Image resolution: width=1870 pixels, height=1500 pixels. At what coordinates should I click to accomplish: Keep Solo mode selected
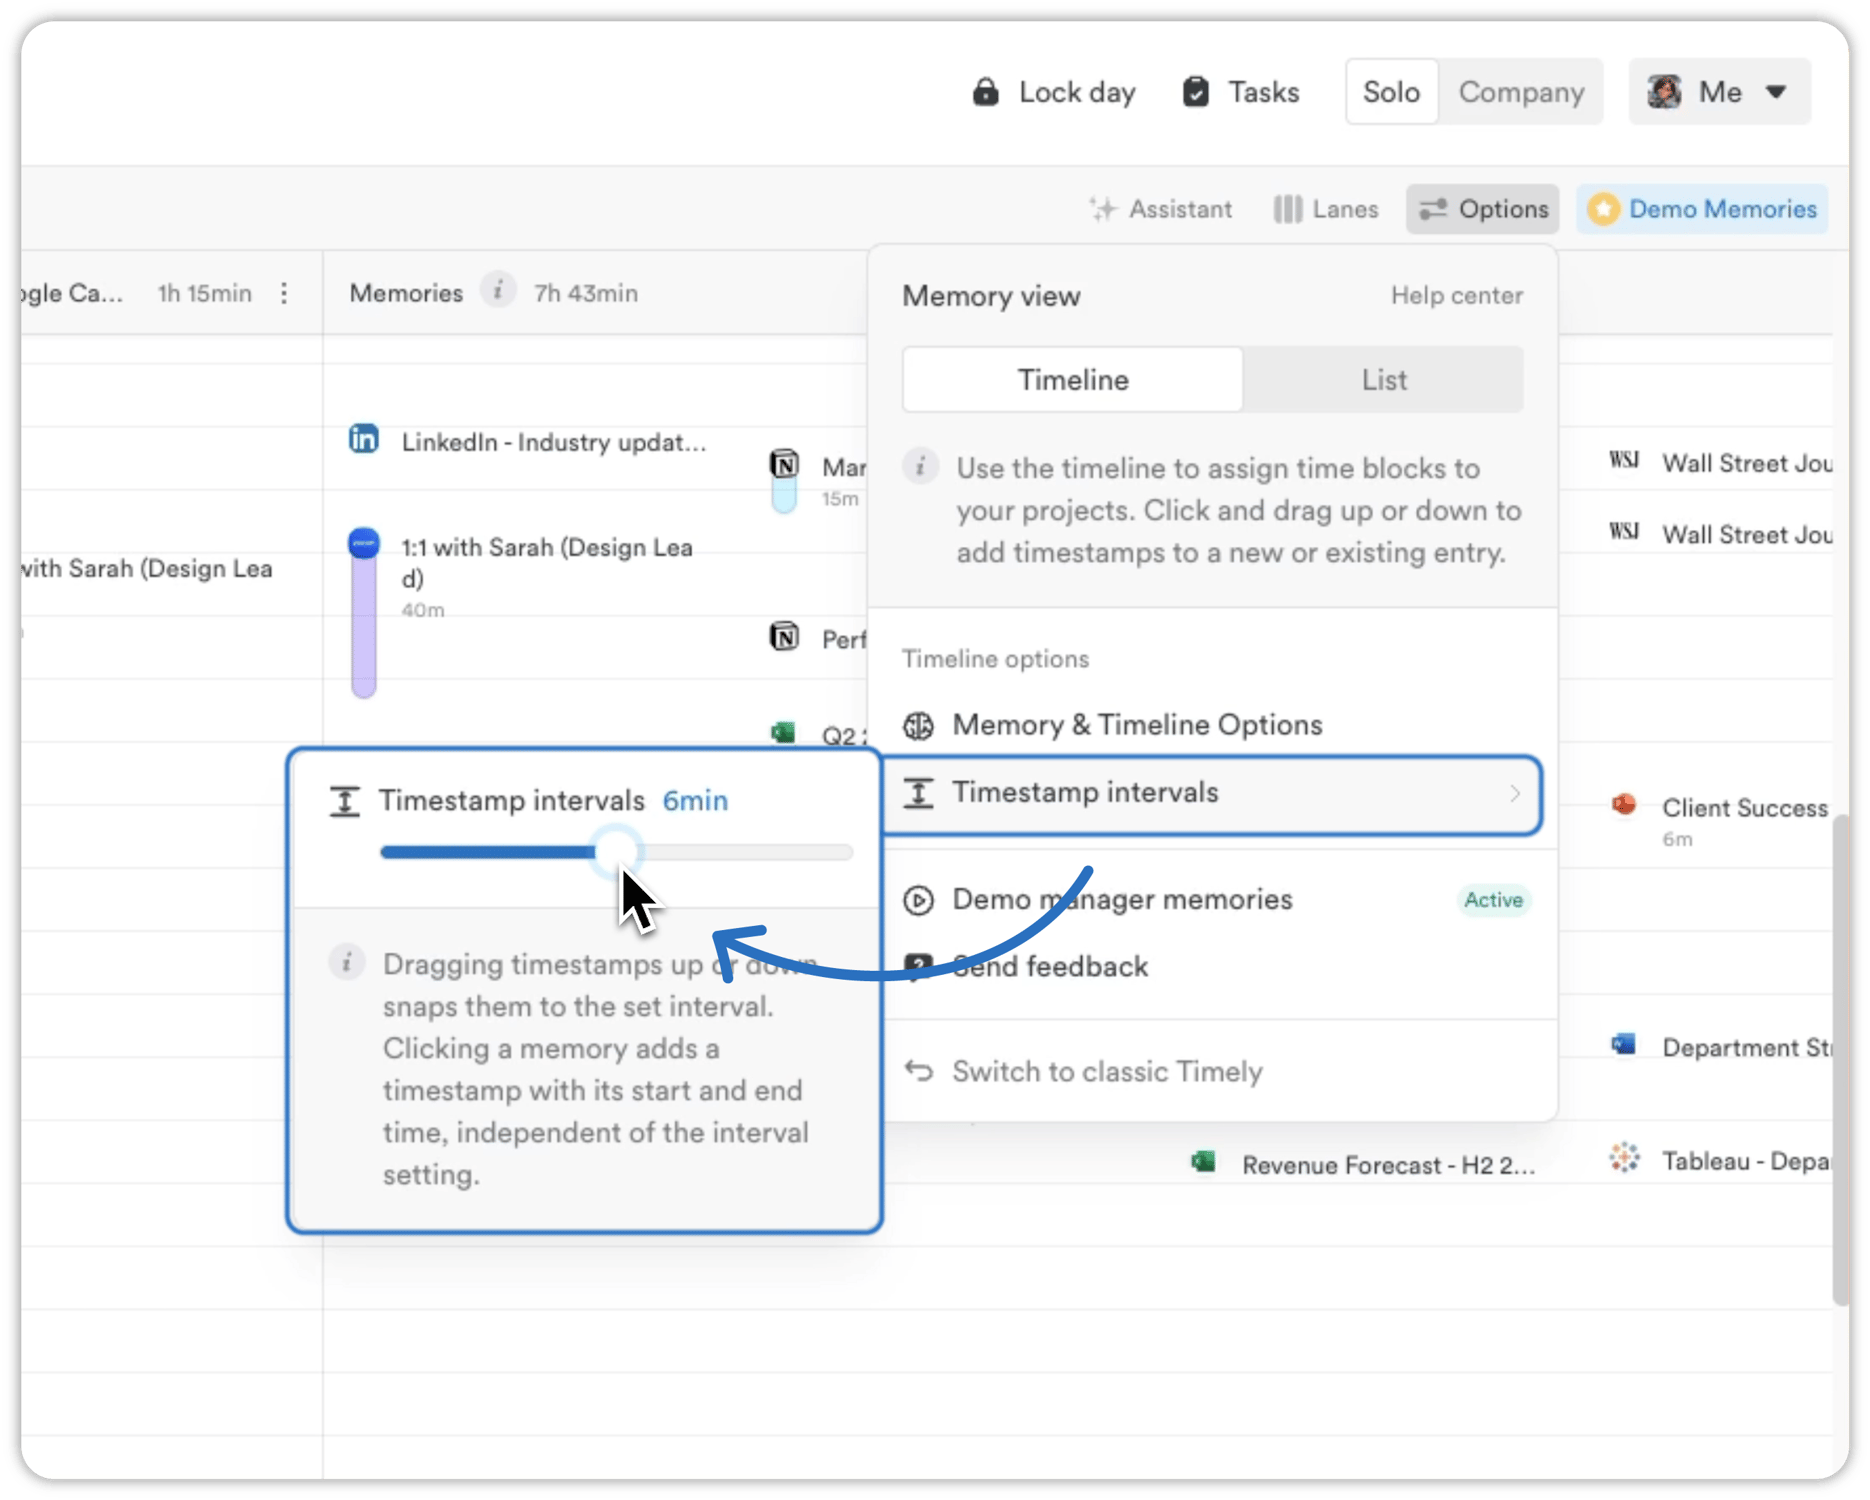[x=1391, y=91]
